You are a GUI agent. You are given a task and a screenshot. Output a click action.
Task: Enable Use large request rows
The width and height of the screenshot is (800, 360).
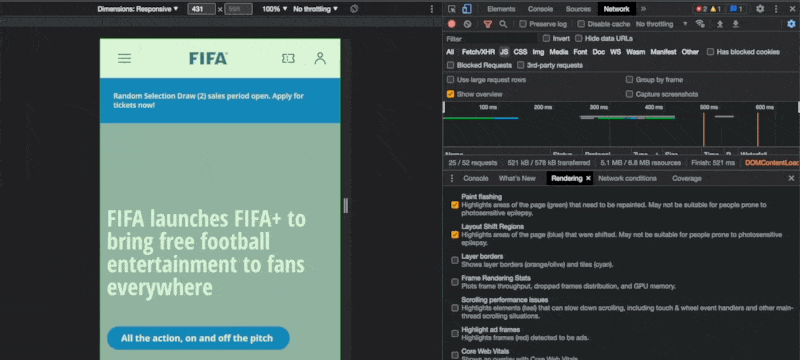coord(451,80)
